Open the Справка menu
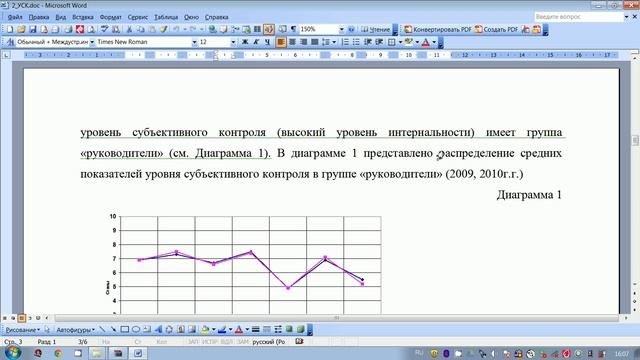 point(216,17)
